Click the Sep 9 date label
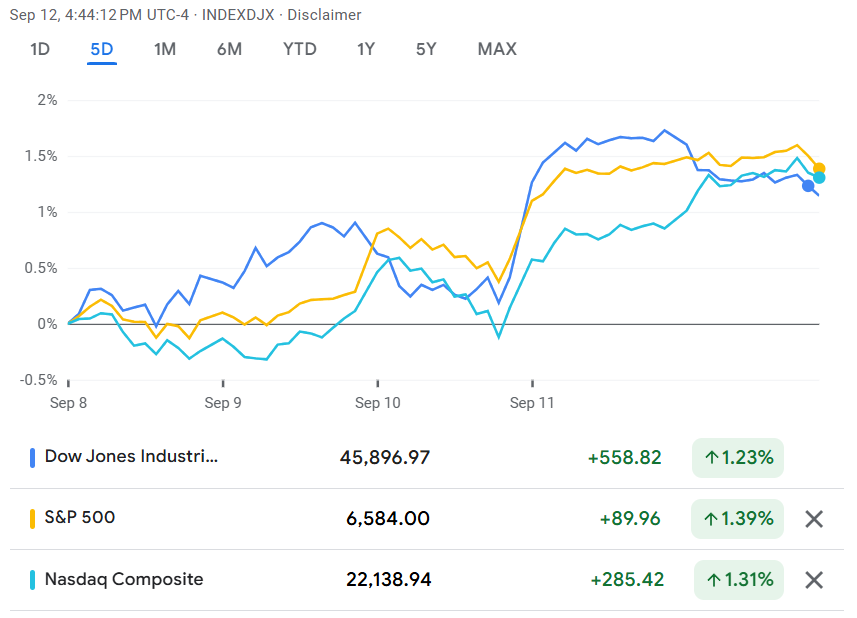 point(223,403)
